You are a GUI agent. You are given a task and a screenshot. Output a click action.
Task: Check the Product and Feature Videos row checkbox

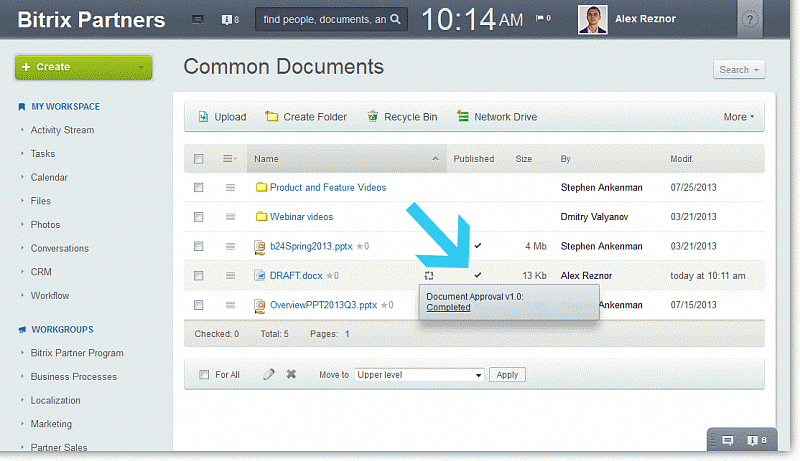click(x=198, y=188)
